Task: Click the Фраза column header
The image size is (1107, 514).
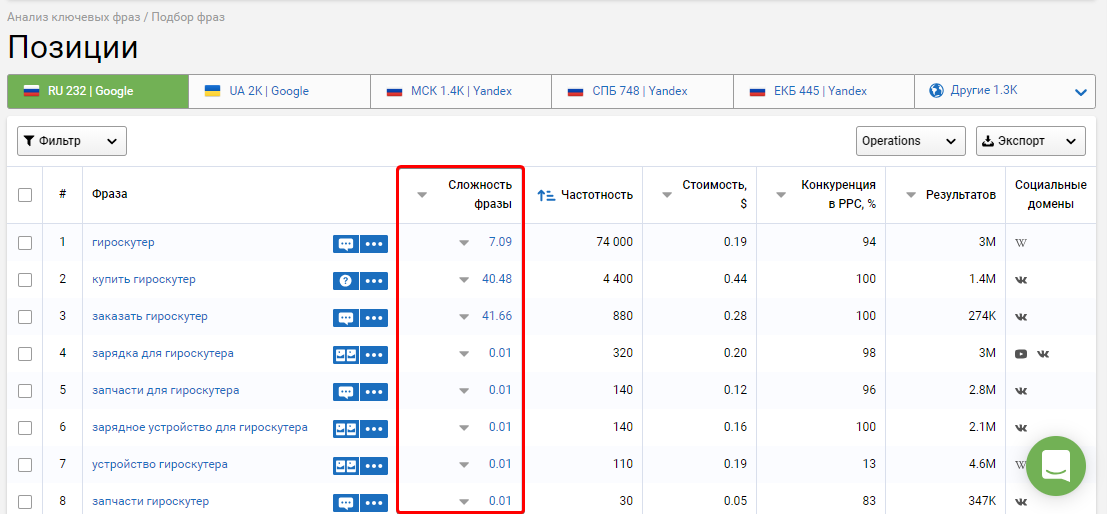Action: [109, 195]
